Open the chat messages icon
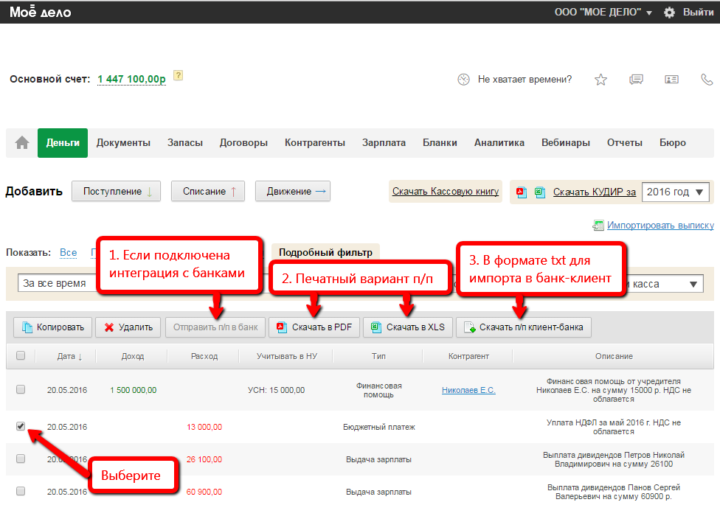 pos(636,79)
